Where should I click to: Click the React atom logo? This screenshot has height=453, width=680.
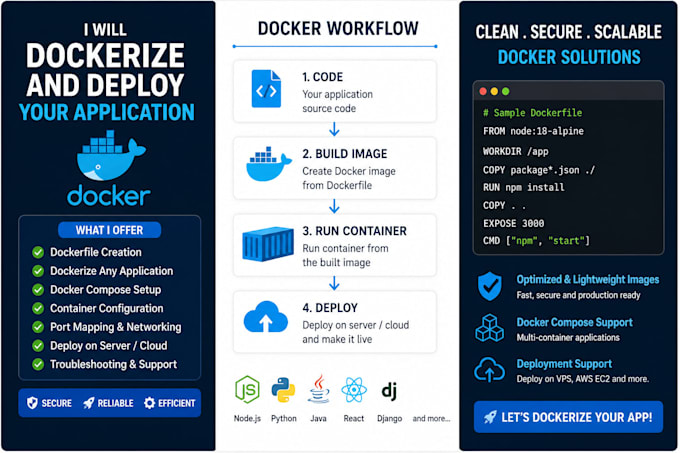coord(354,389)
